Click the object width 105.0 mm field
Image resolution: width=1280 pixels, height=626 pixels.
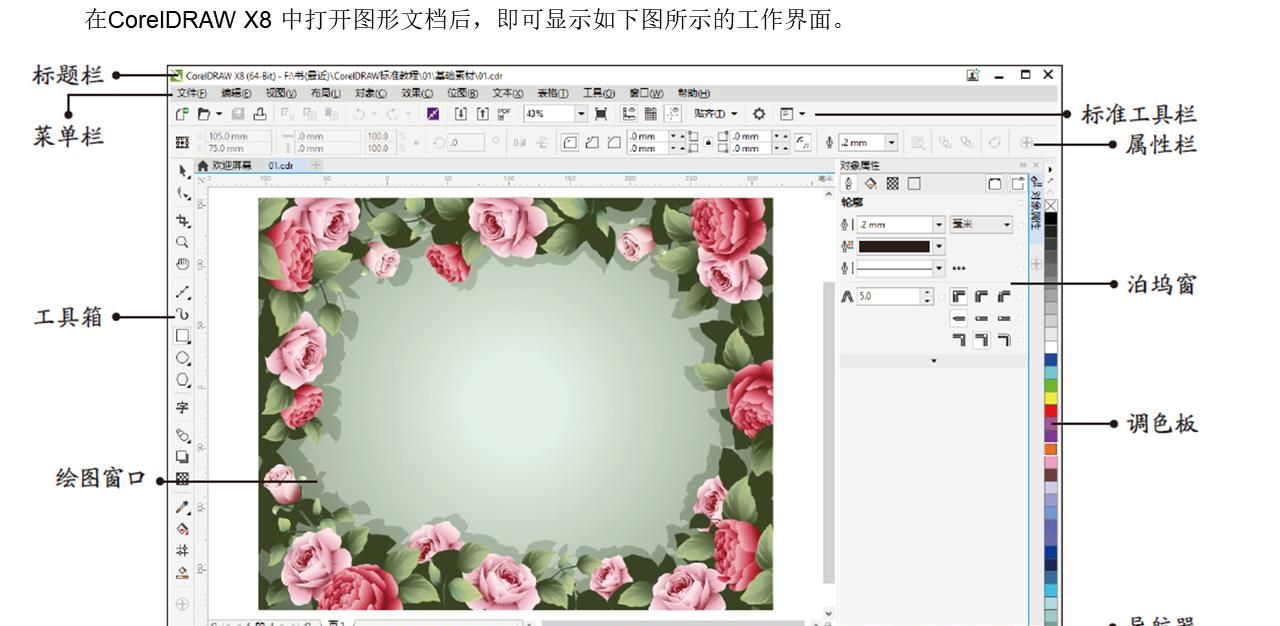click(x=239, y=136)
